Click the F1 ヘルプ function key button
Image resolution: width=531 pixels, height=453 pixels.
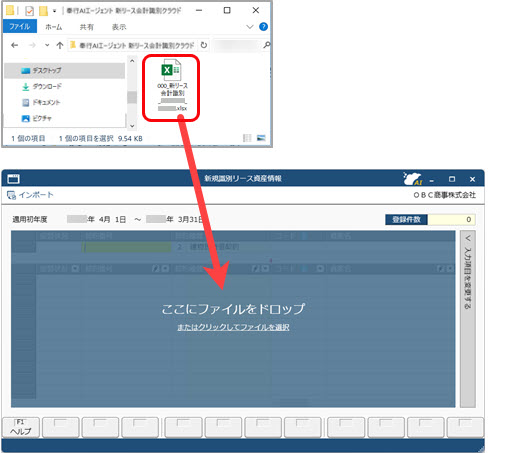click(21, 427)
